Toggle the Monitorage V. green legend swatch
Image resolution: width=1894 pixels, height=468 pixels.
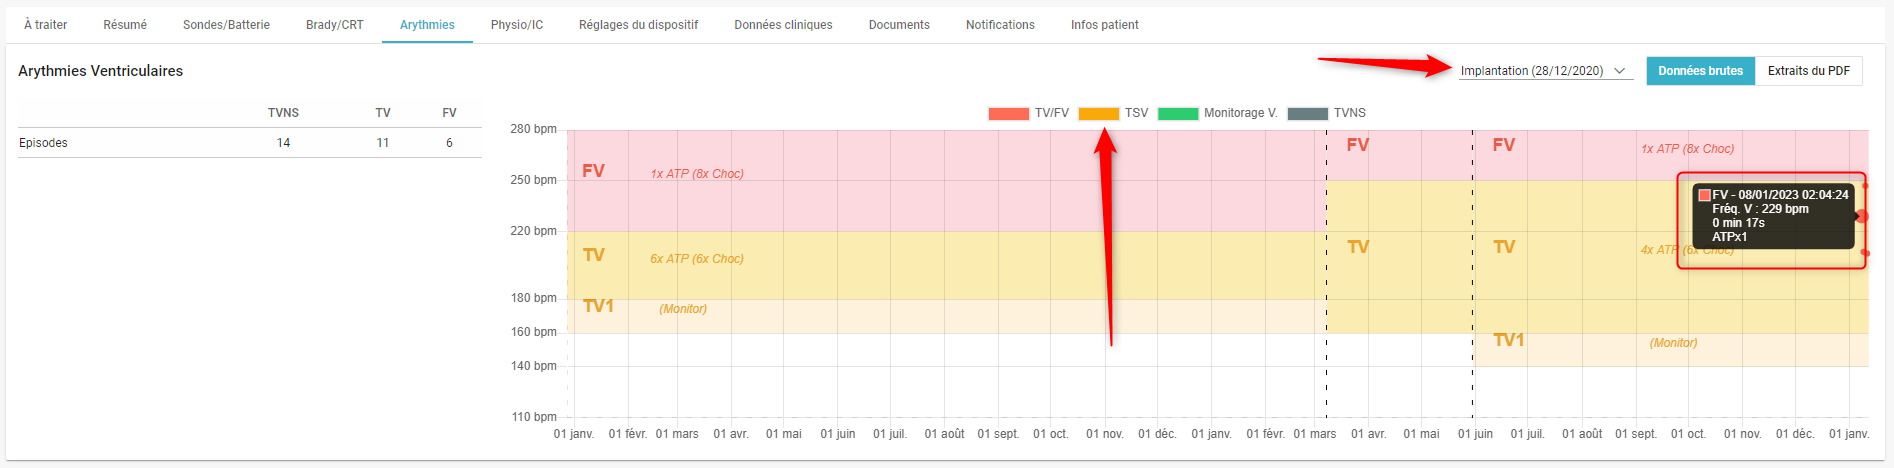(1177, 113)
